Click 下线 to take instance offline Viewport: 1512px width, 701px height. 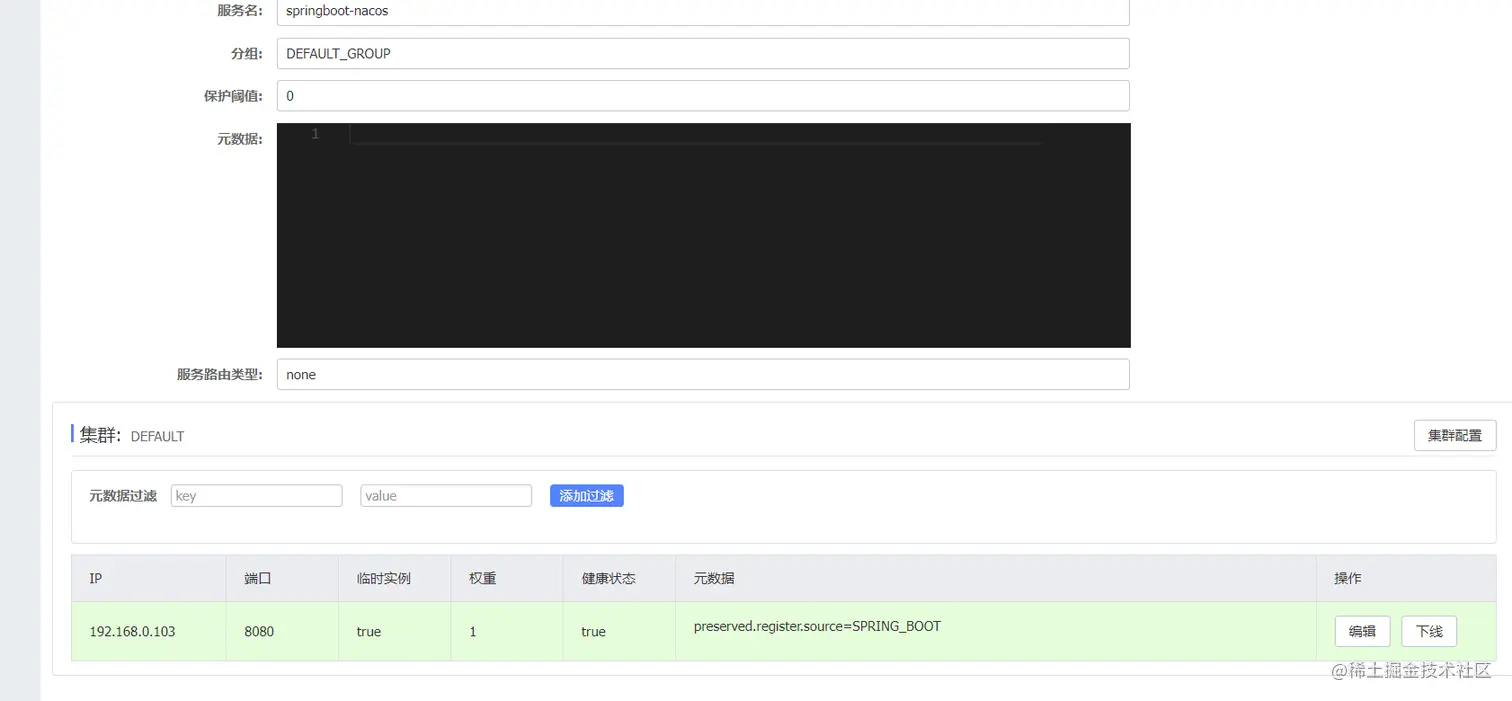1428,631
